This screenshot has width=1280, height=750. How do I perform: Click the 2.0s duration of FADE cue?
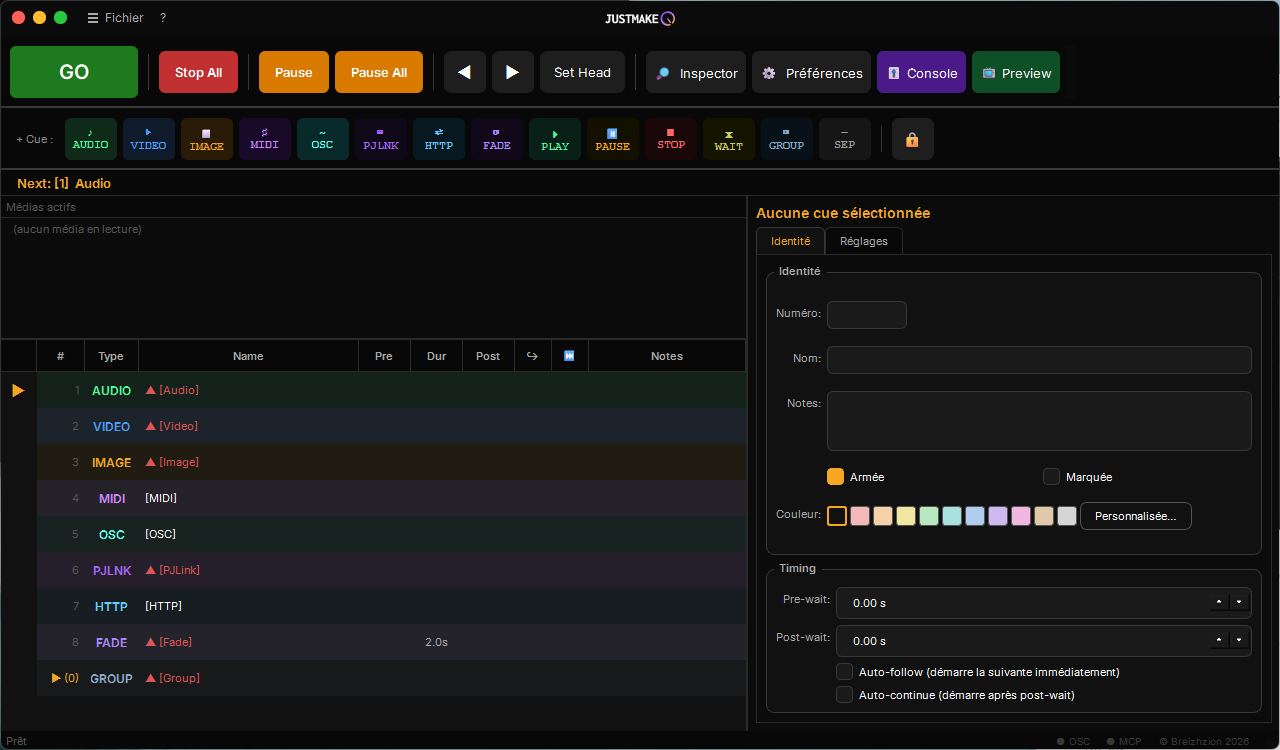[x=436, y=642]
